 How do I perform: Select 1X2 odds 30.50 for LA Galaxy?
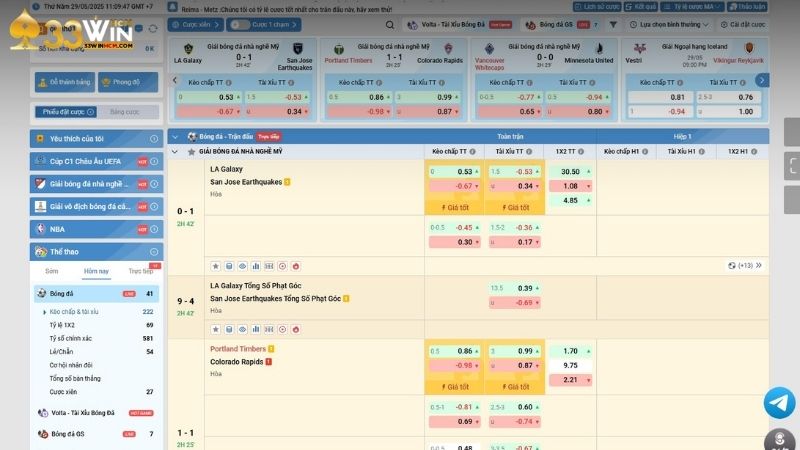pyautogui.click(x=570, y=171)
